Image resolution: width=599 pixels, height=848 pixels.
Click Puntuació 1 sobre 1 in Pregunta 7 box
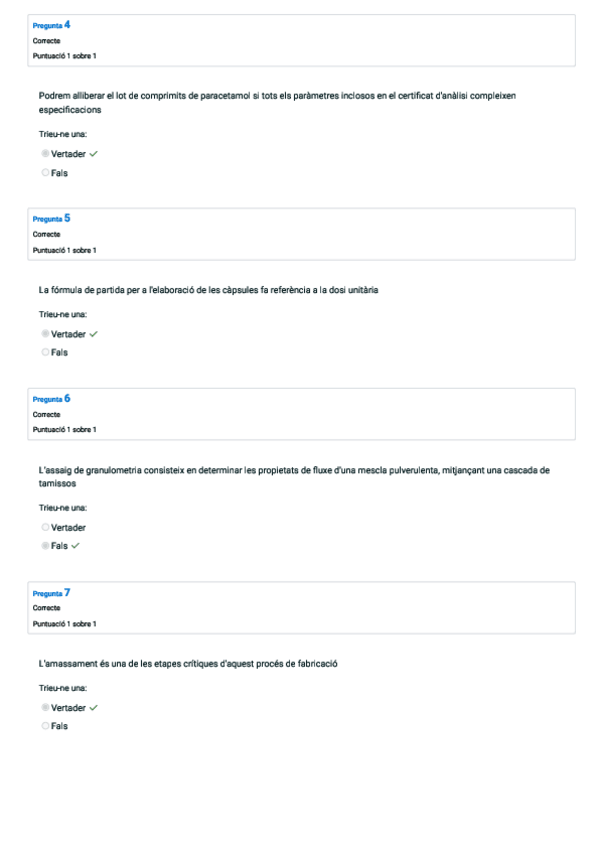[64, 624]
